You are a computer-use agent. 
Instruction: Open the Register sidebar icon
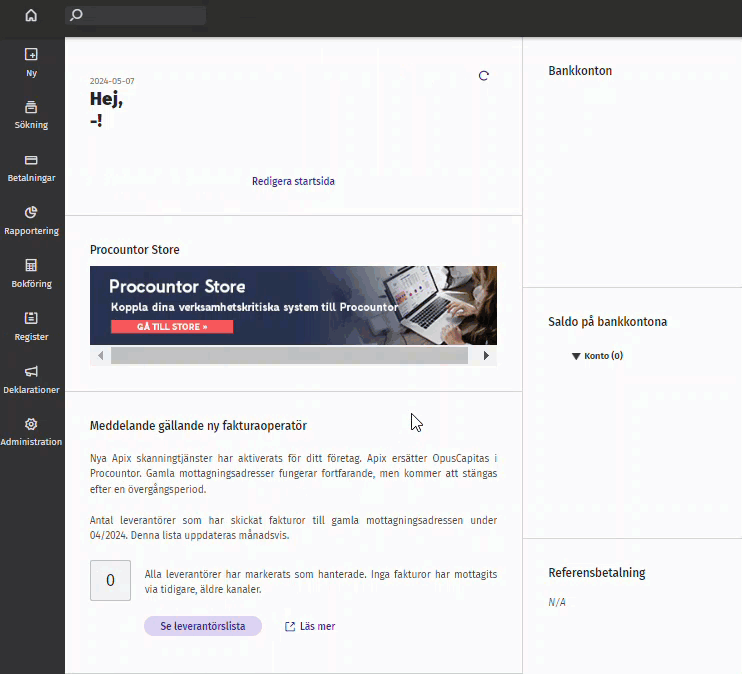(31, 318)
